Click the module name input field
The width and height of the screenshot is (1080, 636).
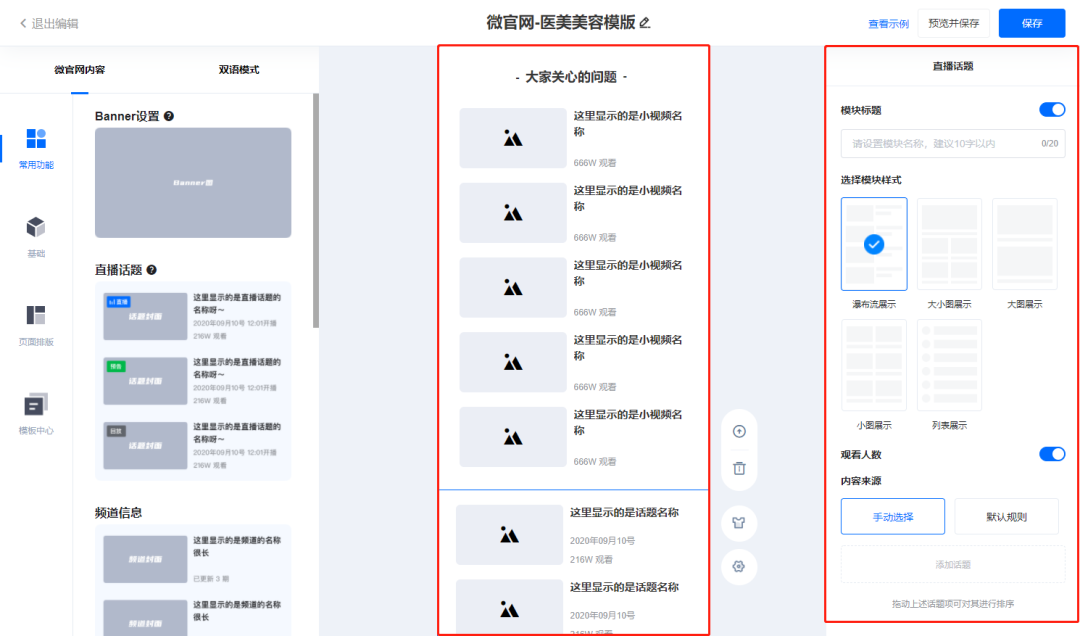[x=940, y=144]
